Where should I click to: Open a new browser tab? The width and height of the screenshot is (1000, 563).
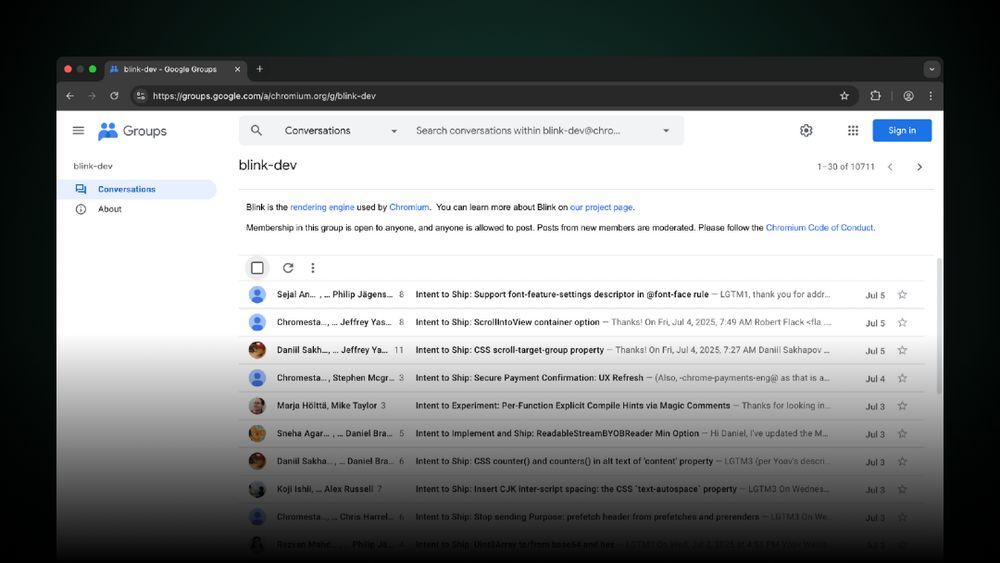tap(260, 69)
